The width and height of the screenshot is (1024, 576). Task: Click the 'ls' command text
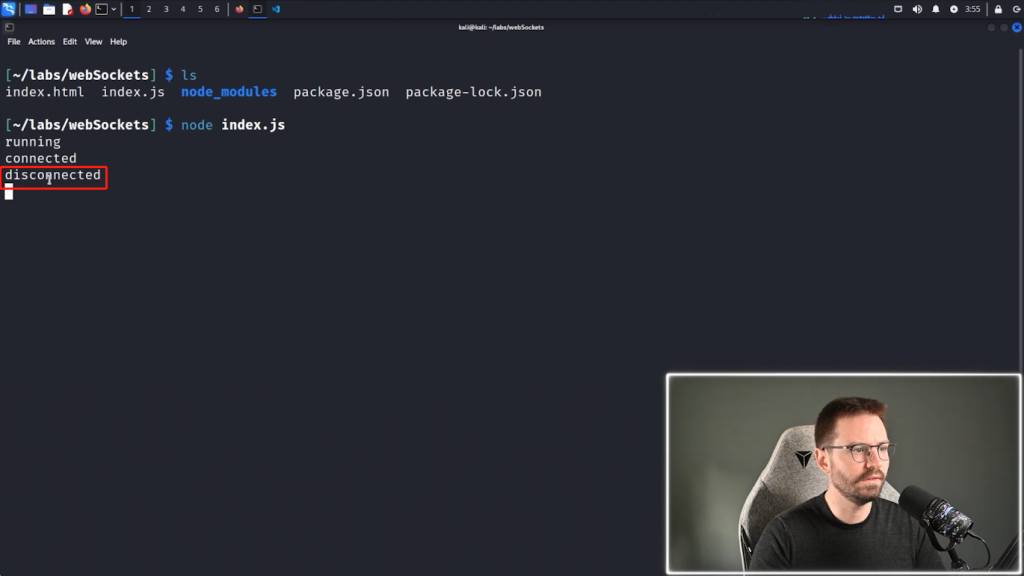pyautogui.click(x=189, y=75)
